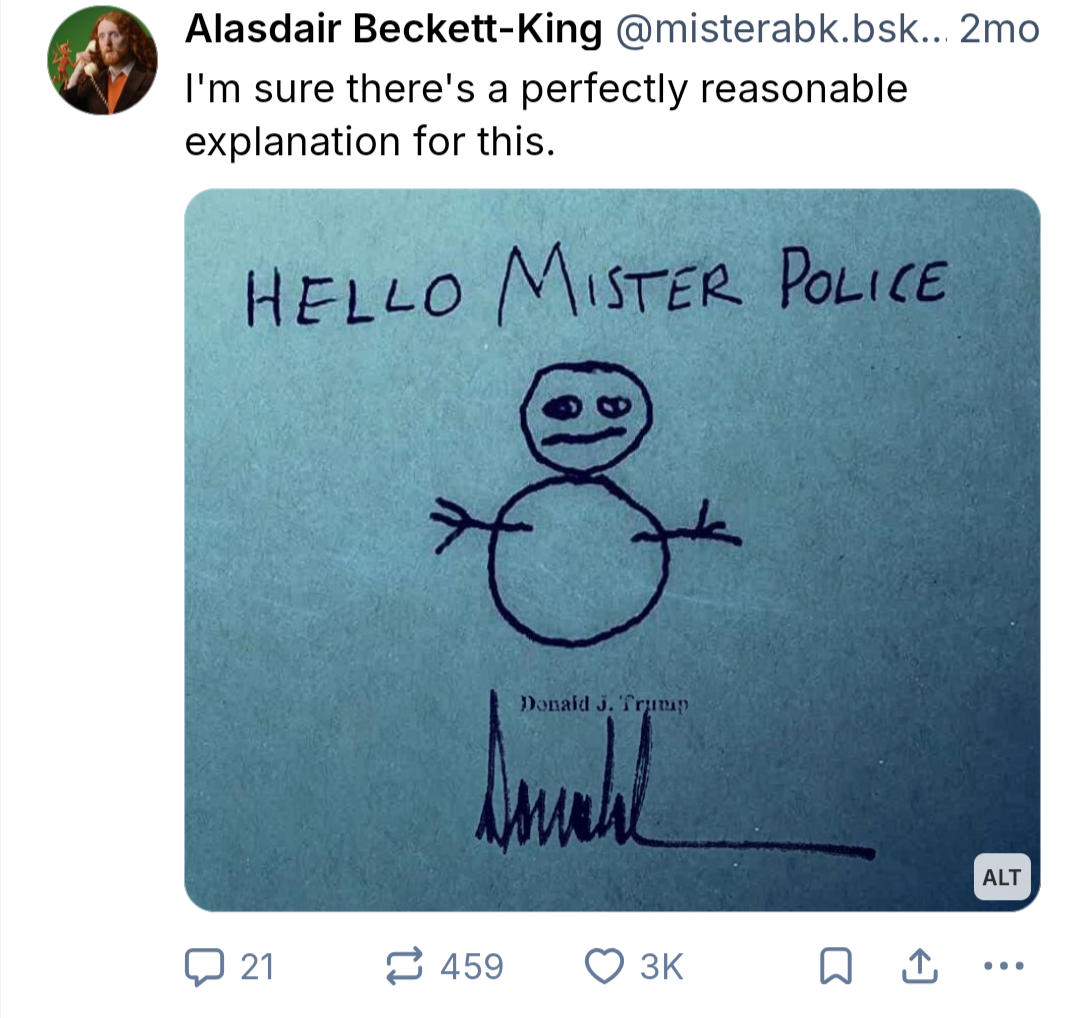The image size is (1080, 1018).
Task: Click the post text about reasonable explanation
Action: 546,115
